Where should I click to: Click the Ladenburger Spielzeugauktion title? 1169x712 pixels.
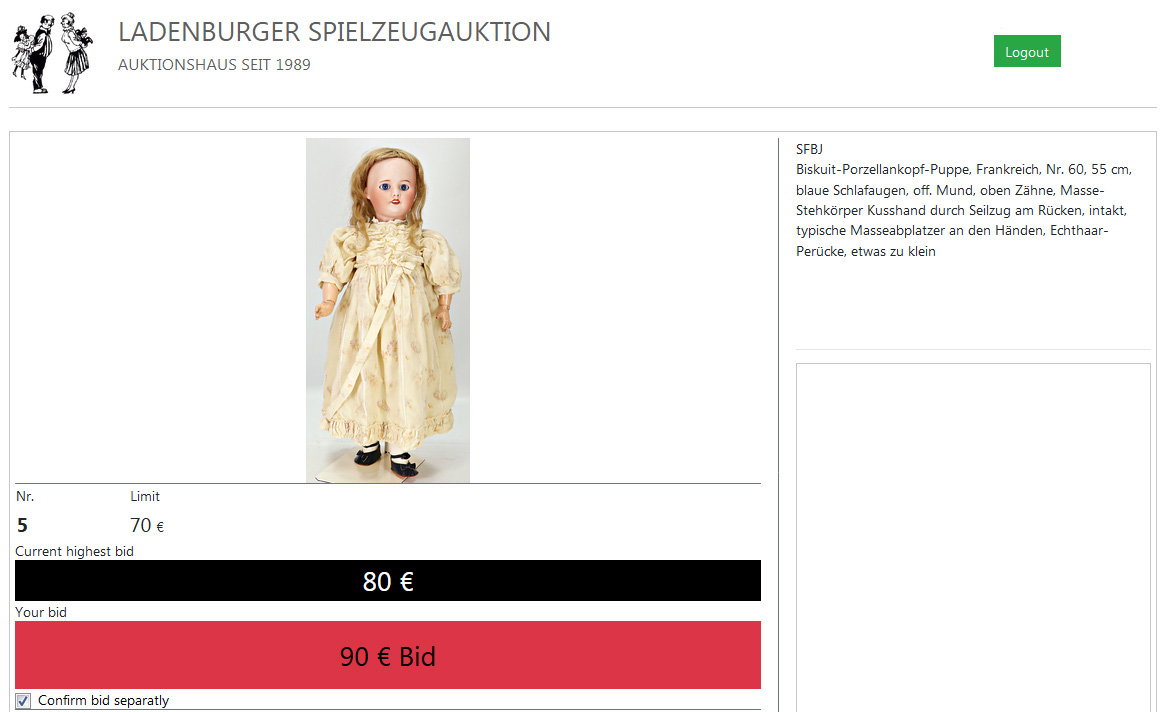(334, 32)
